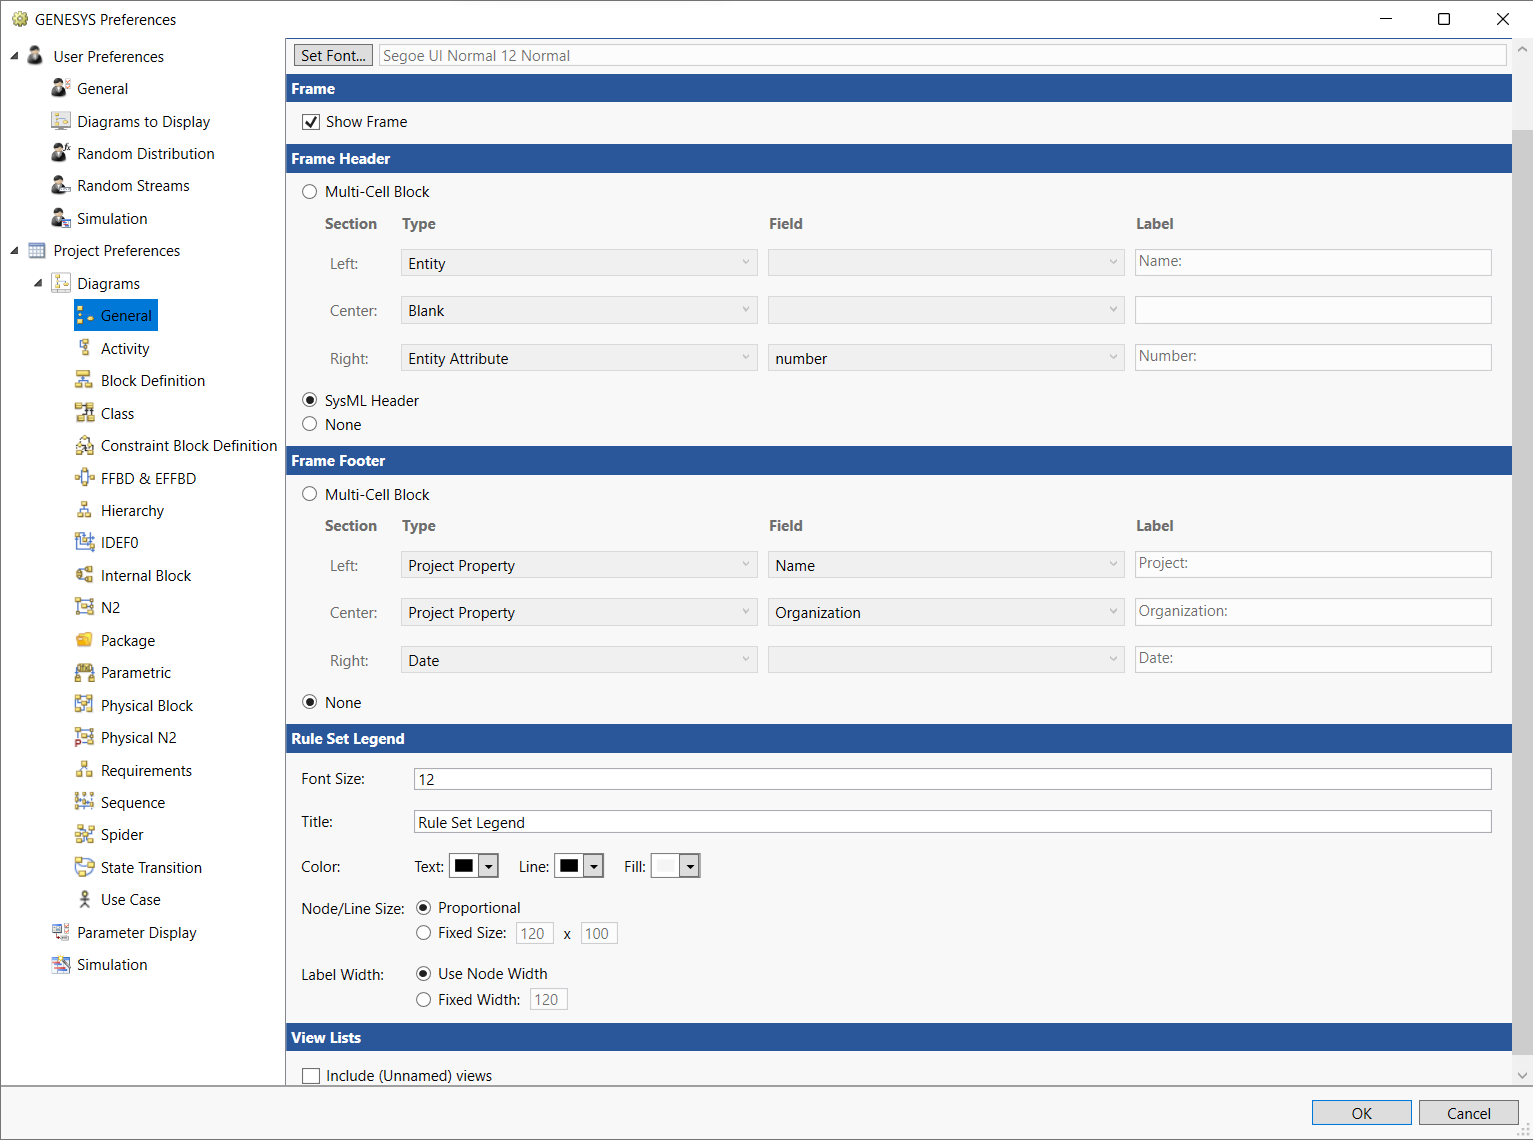Click the Set Font... button
The height and width of the screenshot is (1140, 1533).
333,56
